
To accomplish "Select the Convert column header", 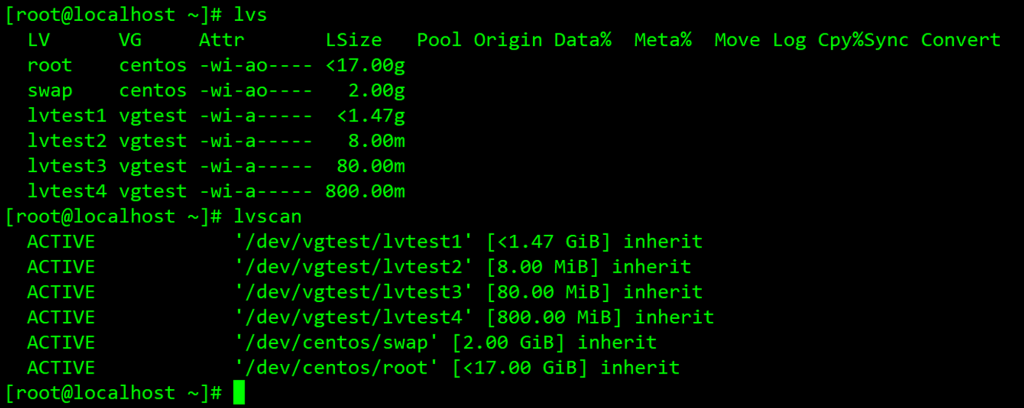I will (x=960, y=40).
